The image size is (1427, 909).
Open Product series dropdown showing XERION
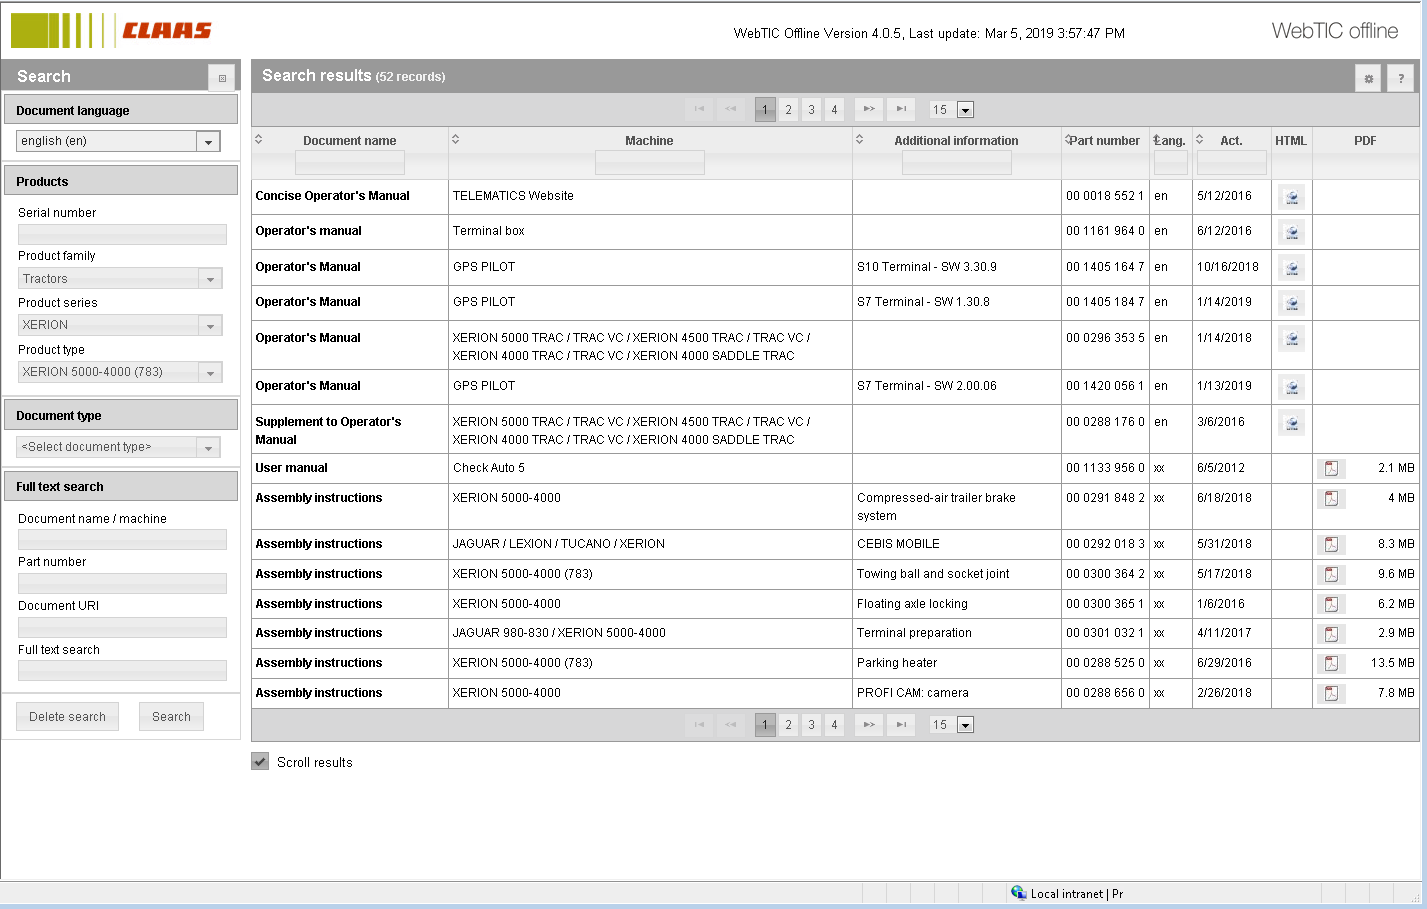point(210,325)
